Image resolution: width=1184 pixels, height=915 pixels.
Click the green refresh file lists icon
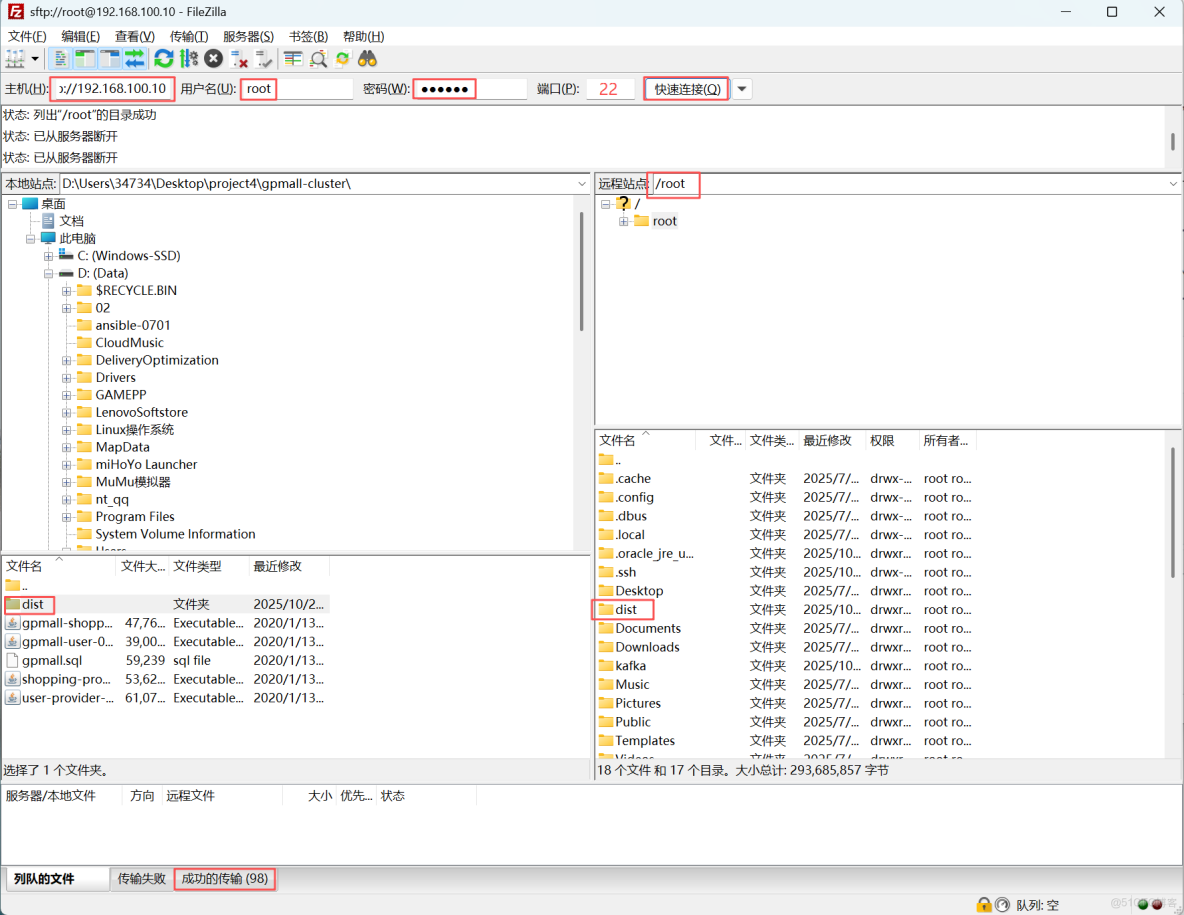(164, 59)
